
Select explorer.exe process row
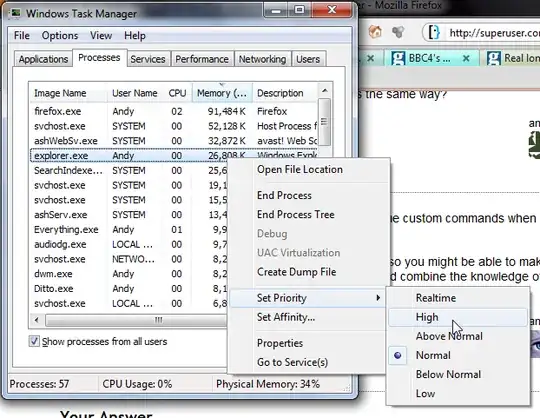tap(174, 156)
